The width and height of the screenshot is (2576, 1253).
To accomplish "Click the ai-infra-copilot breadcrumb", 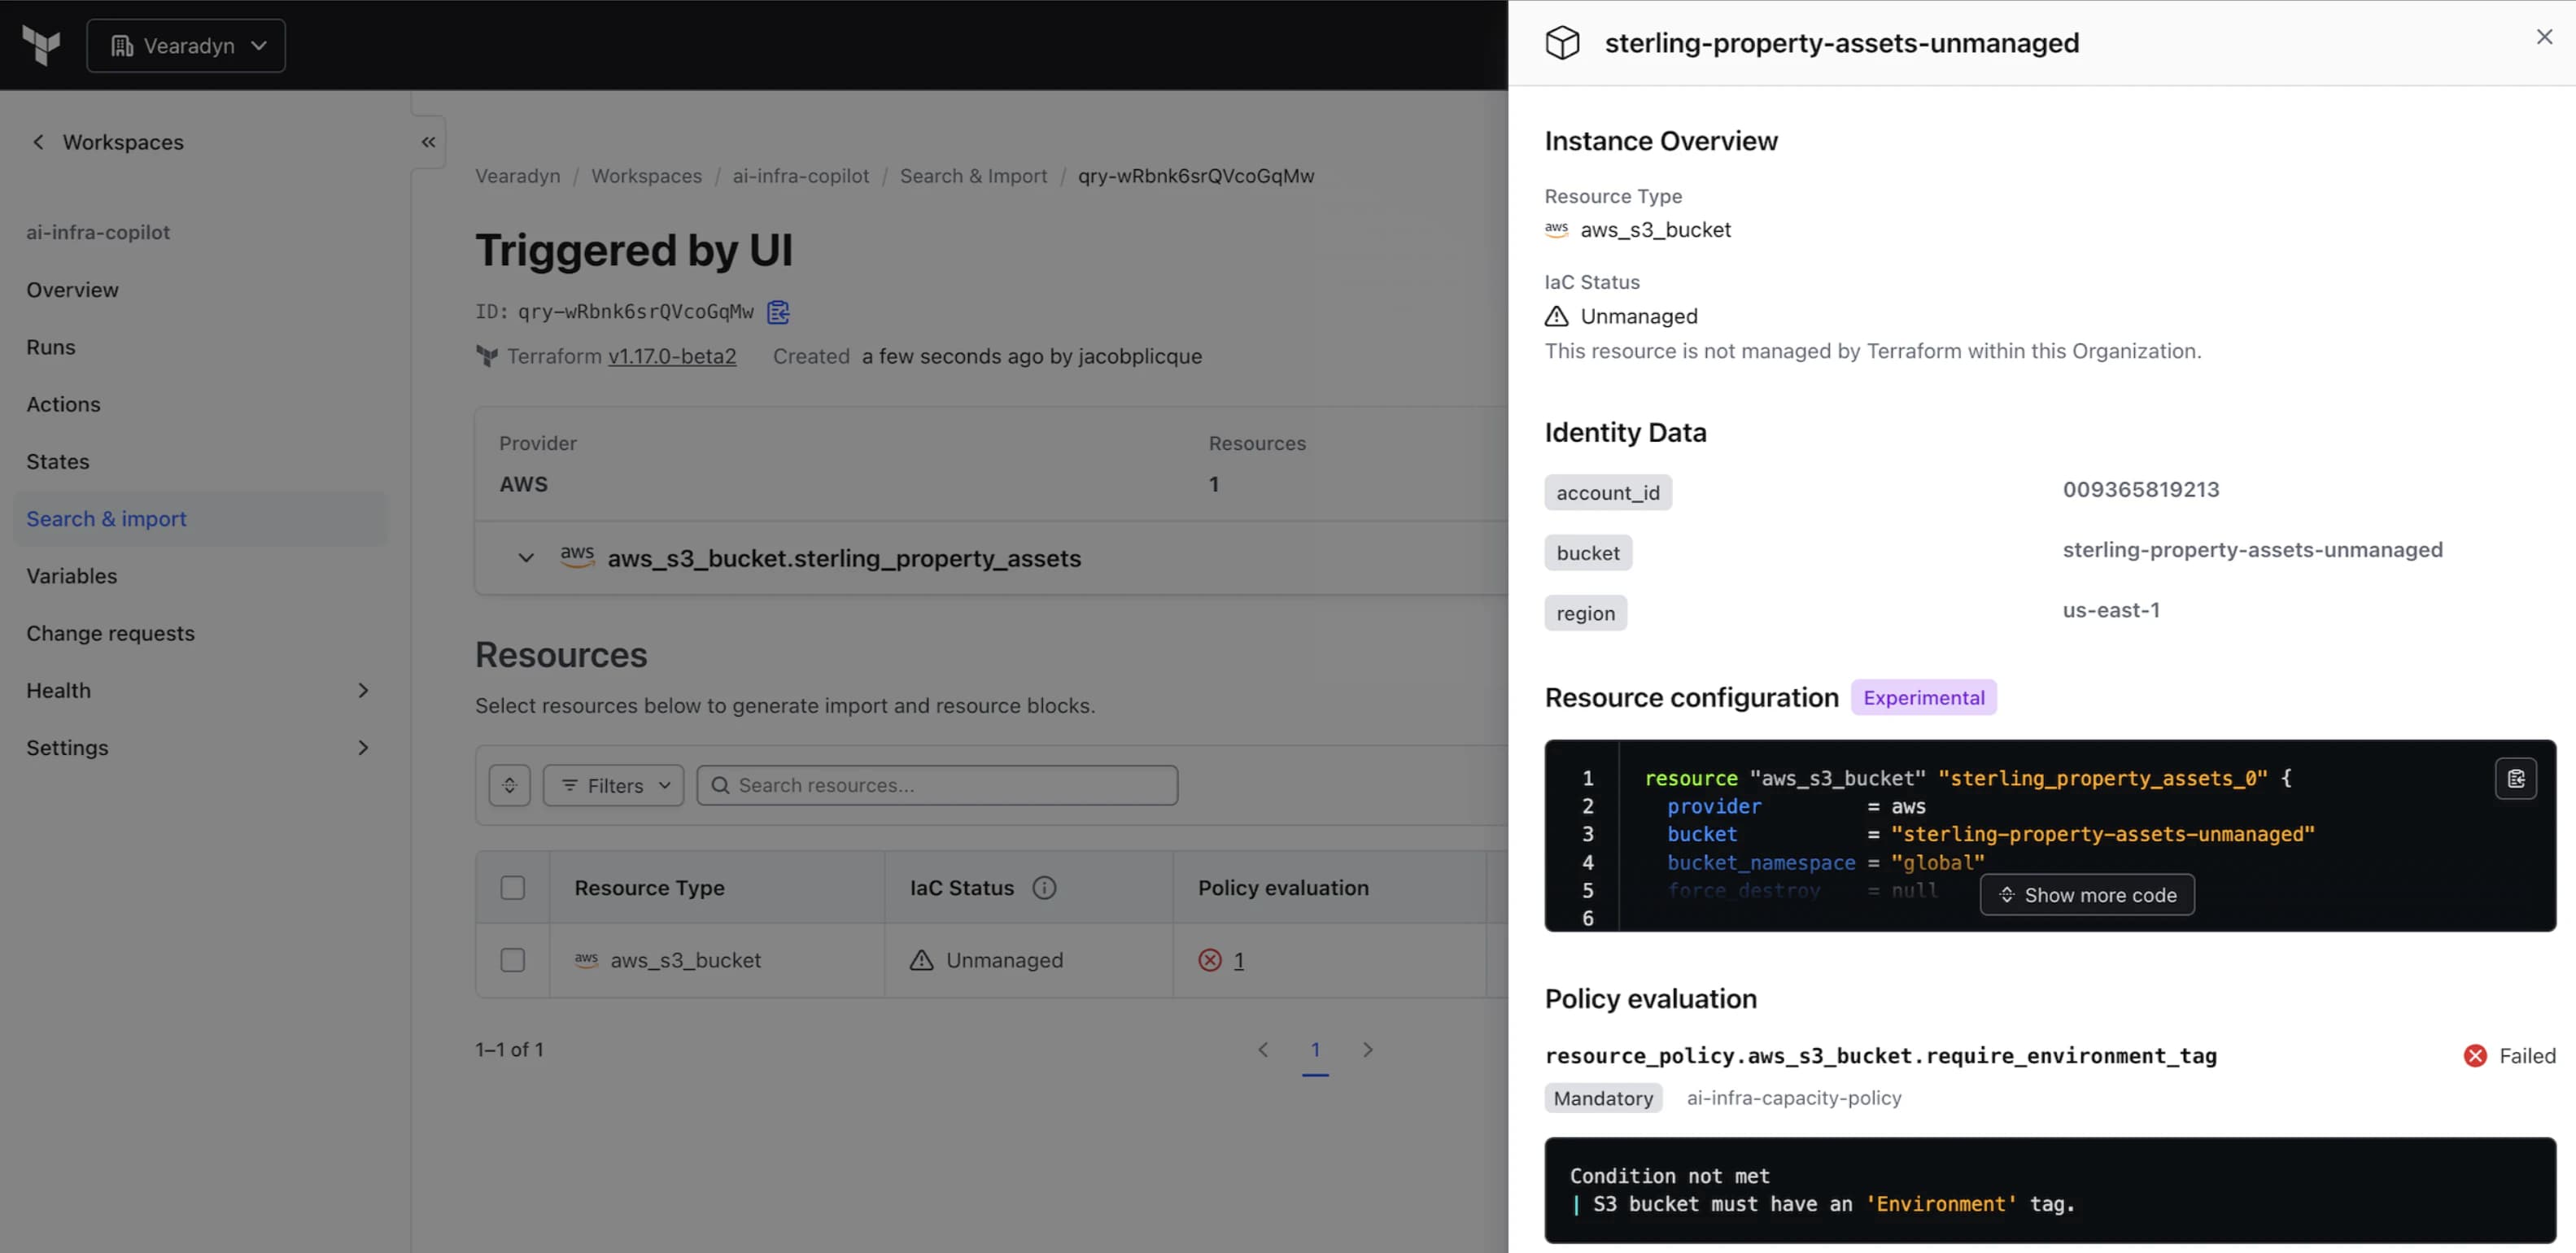I will pyautogui.click(x=800, y=176).
